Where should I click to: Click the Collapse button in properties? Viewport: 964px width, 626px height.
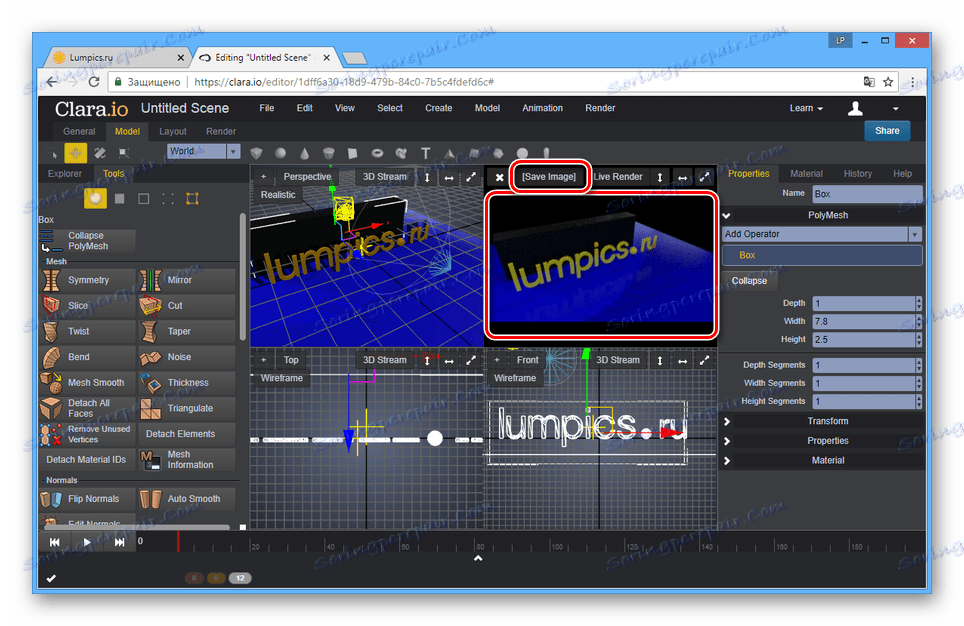point(749,281)
